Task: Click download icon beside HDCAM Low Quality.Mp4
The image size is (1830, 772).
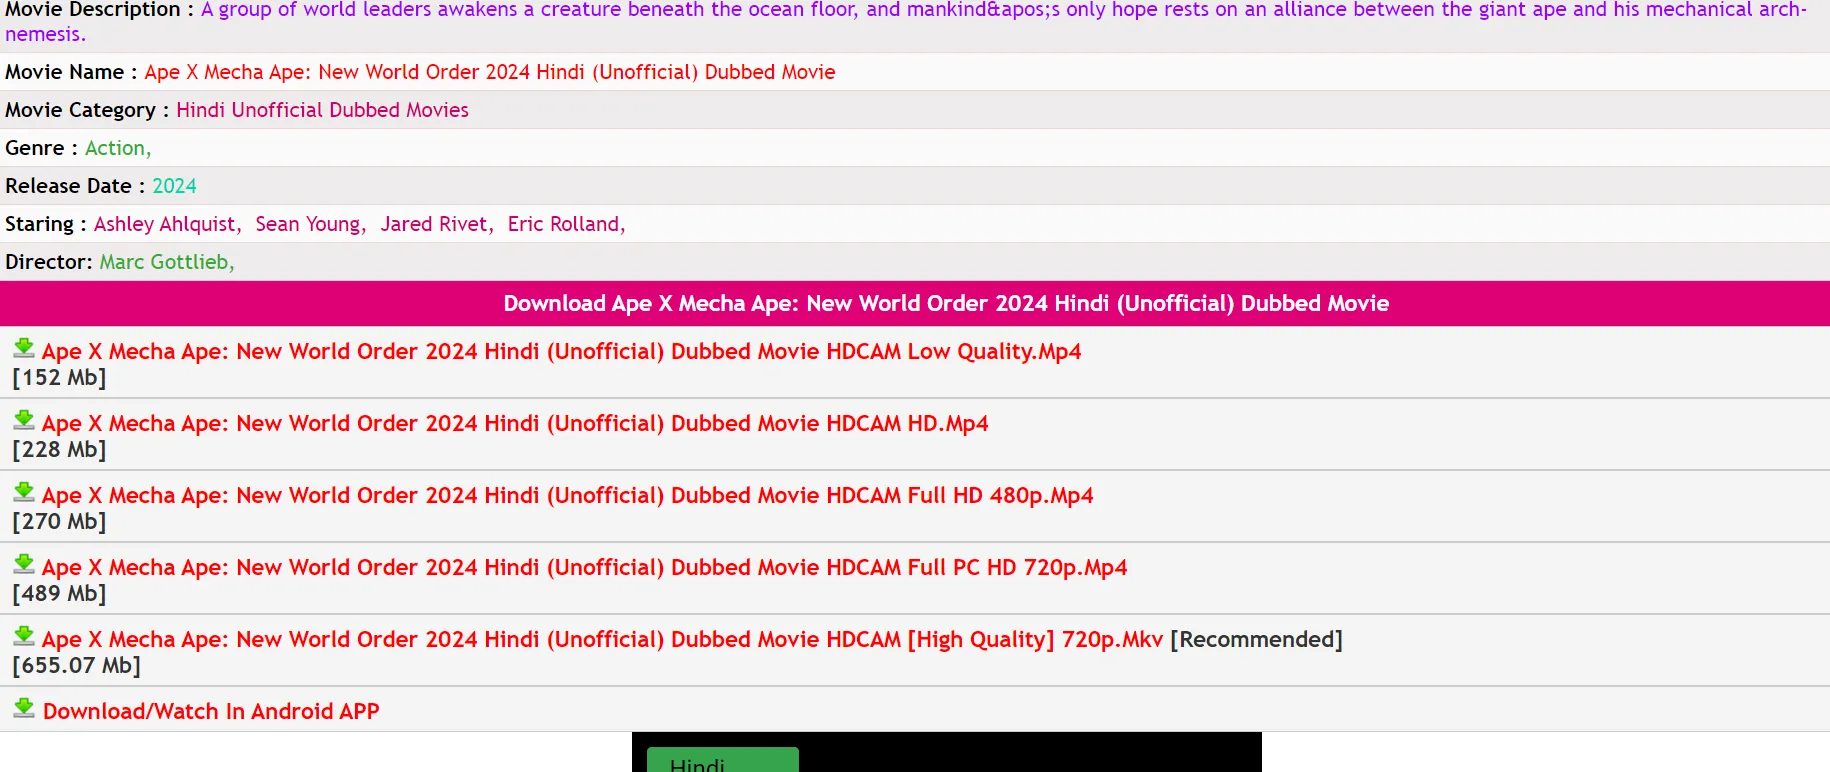Action: 24,348
